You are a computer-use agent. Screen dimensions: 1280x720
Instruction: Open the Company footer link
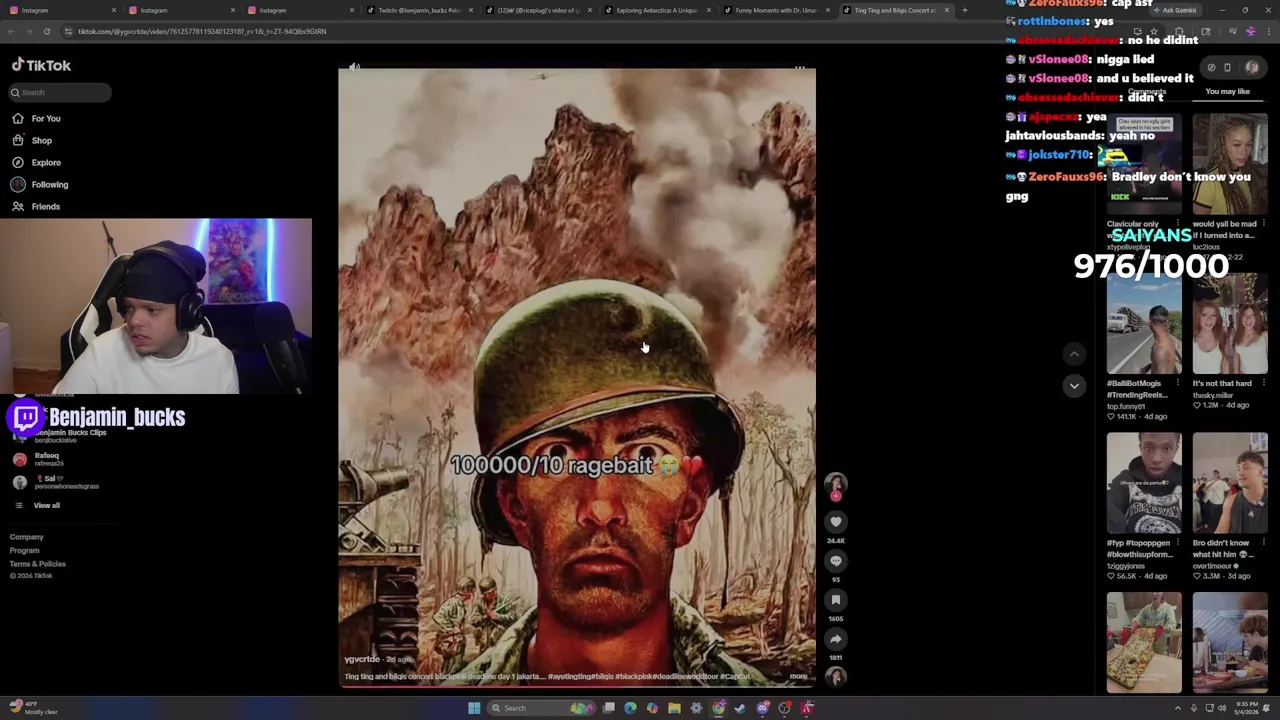pyautogui.click(x=27, y=537)
